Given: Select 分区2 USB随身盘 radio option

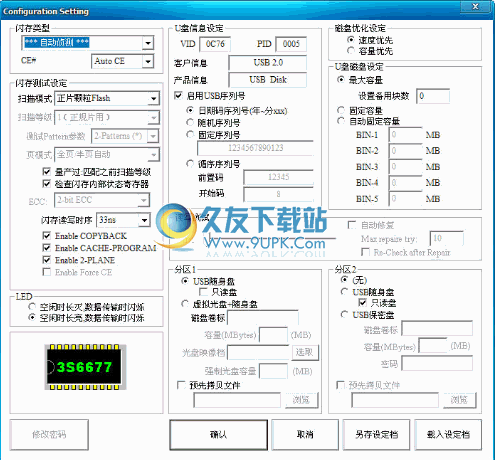Looking at the screenshot, I should click(344, 292).
